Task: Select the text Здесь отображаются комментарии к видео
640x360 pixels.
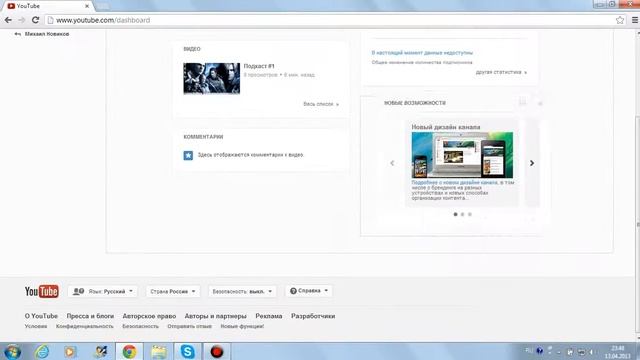Action: coord(251,155)
